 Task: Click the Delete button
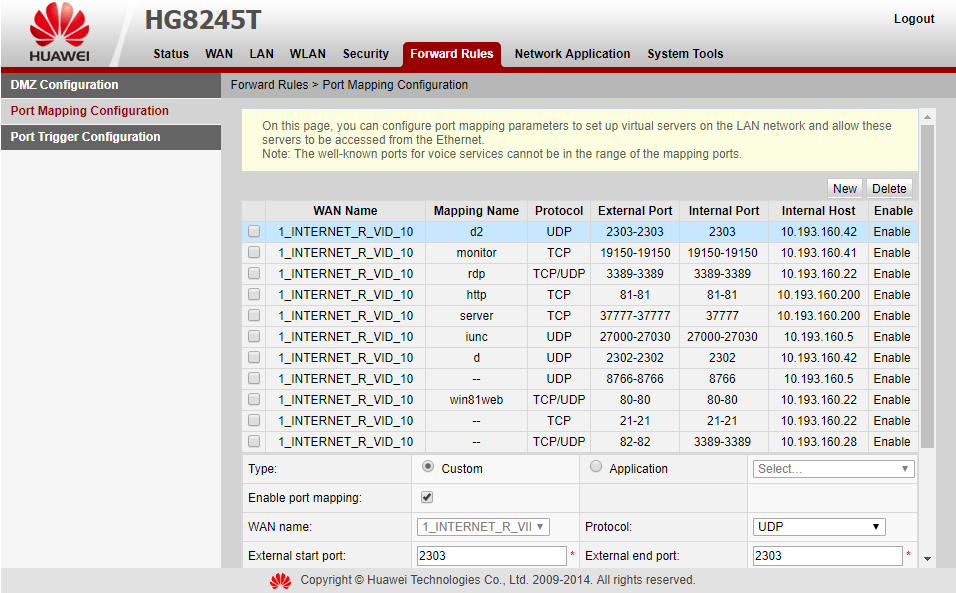(889, 189)
